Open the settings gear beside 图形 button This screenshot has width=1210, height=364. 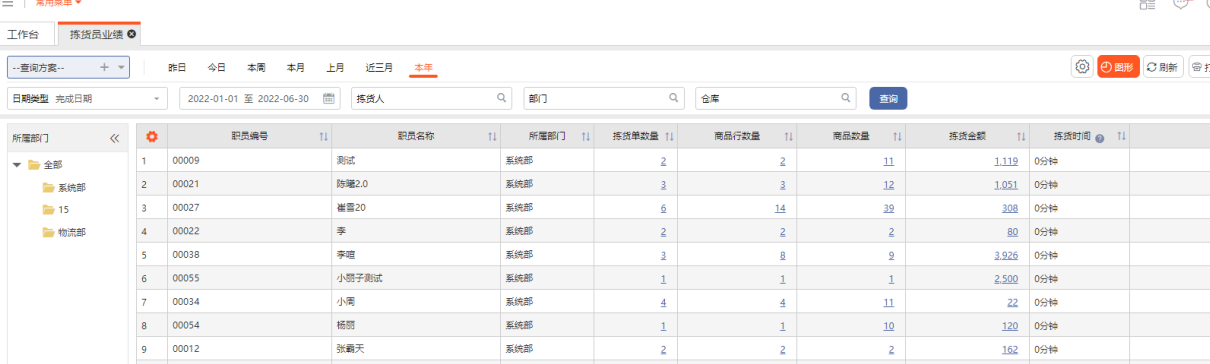click(x=1082, y=67)
